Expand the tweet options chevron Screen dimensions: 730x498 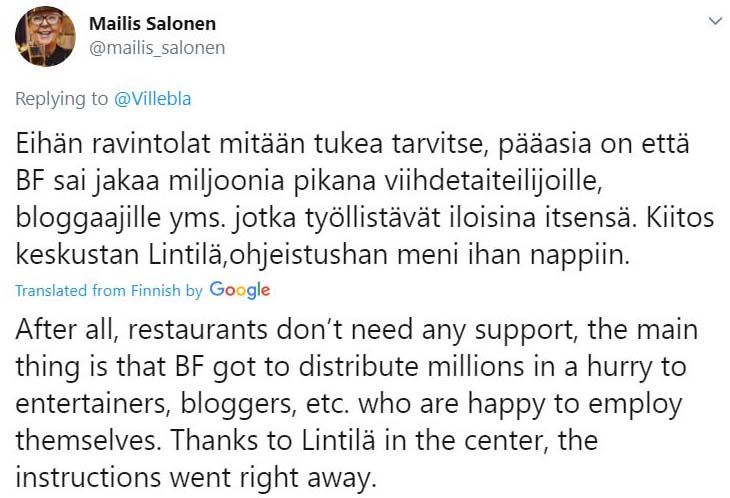(715, 21)
